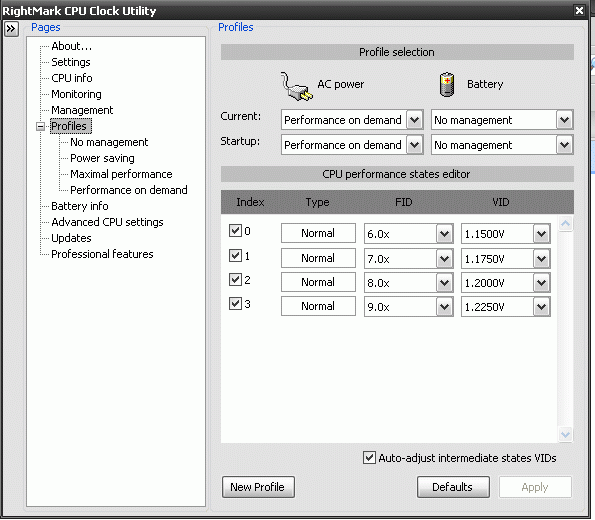This screenshot has height=520, width=595.
Task: Collapse the Profiles tree node
Action: (x=40, y=126)
